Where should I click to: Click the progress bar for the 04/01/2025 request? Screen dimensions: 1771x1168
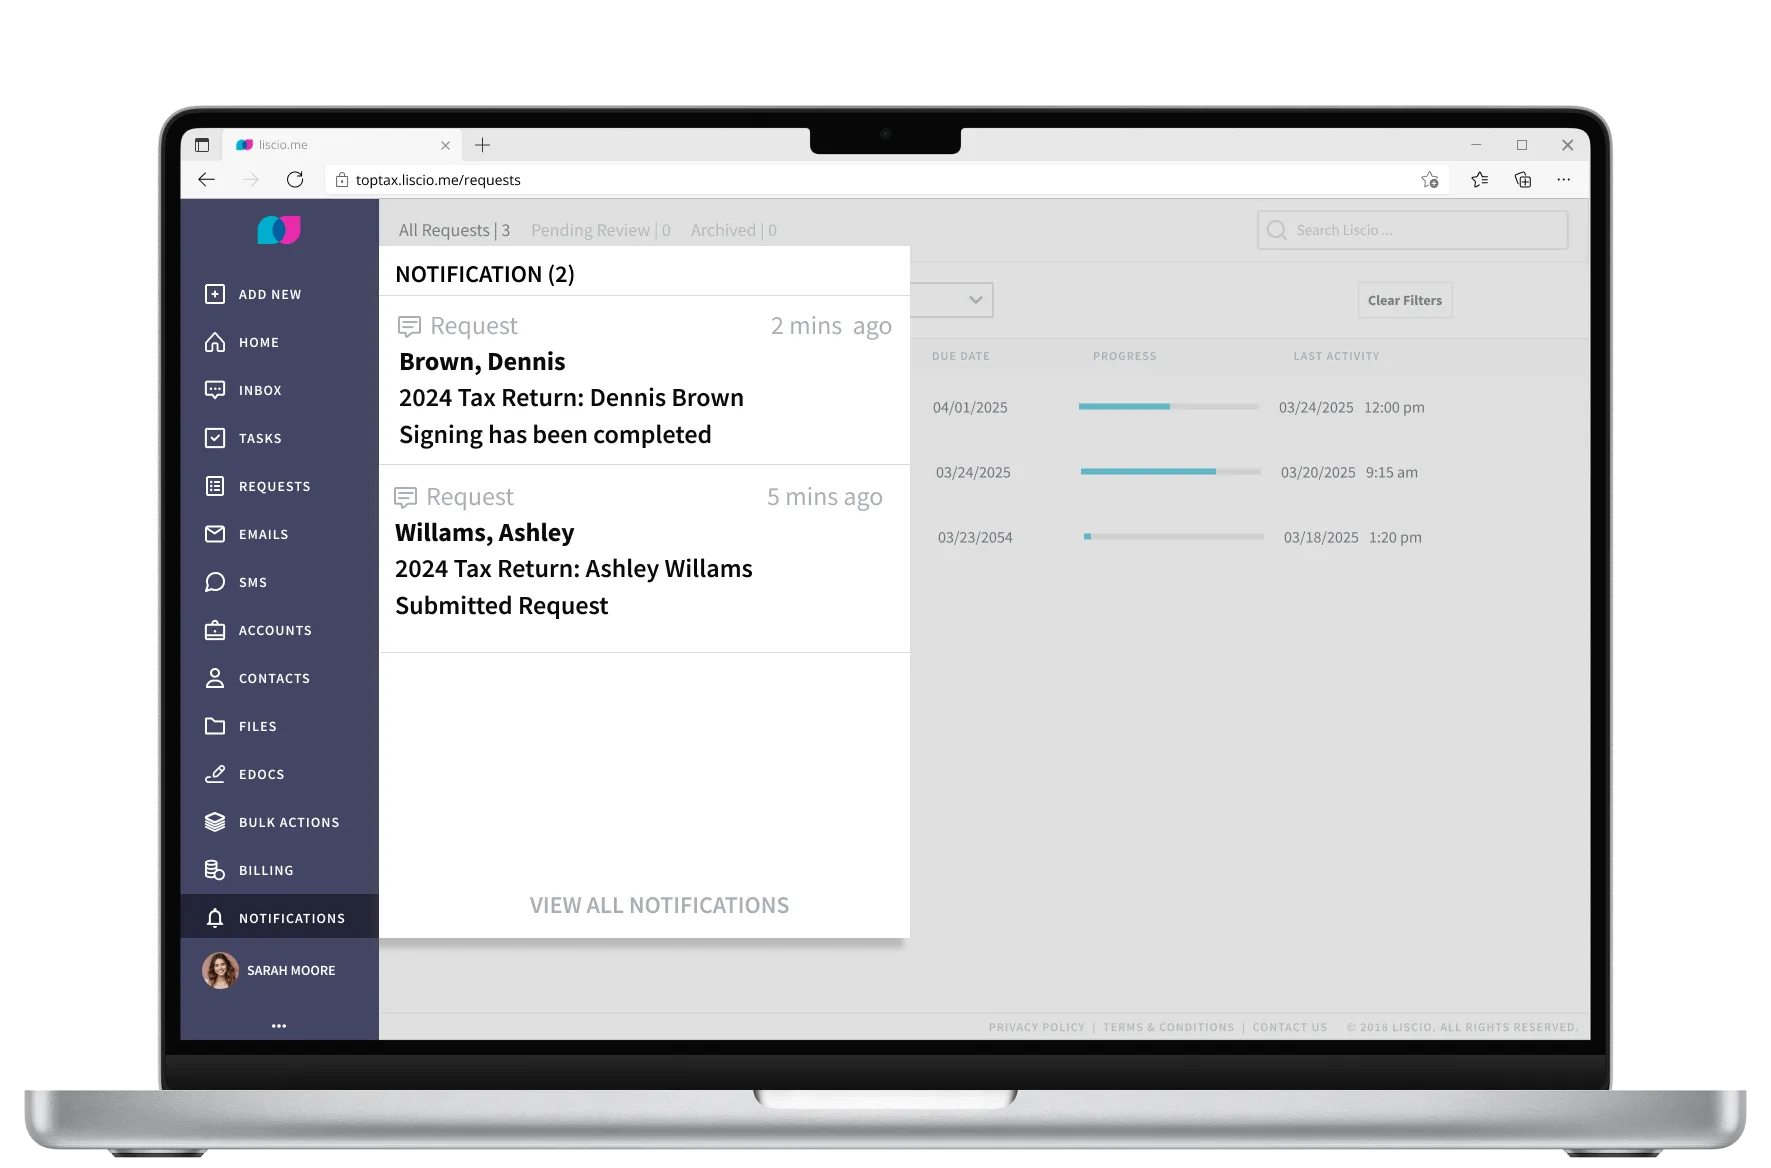click(1168, 407)
